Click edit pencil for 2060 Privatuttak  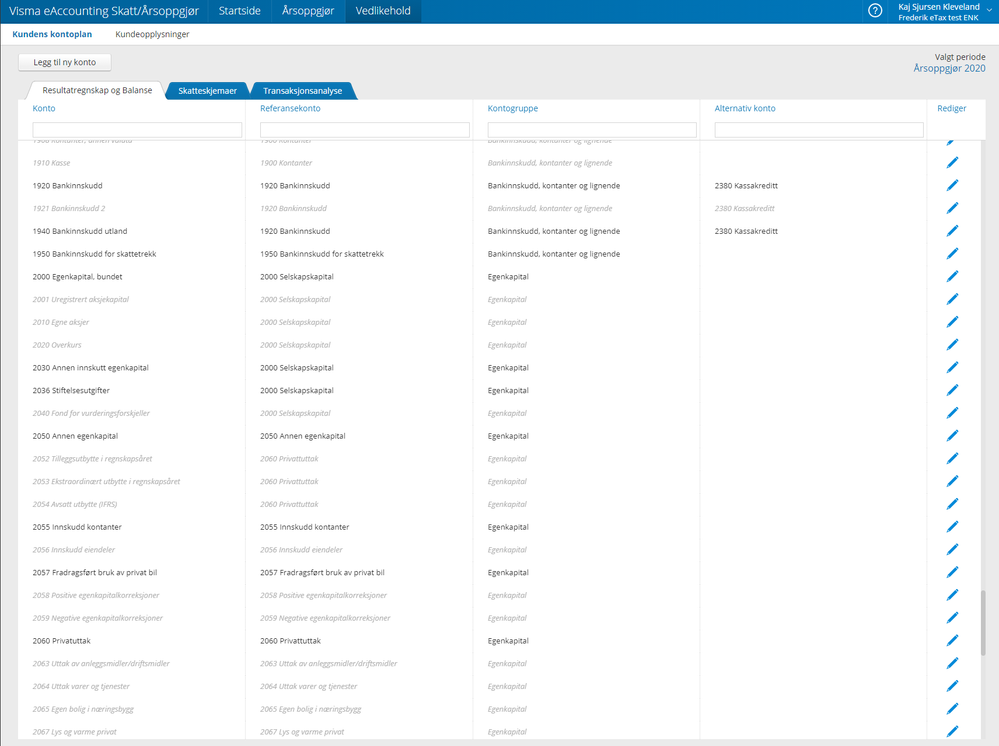click(952, 641)
